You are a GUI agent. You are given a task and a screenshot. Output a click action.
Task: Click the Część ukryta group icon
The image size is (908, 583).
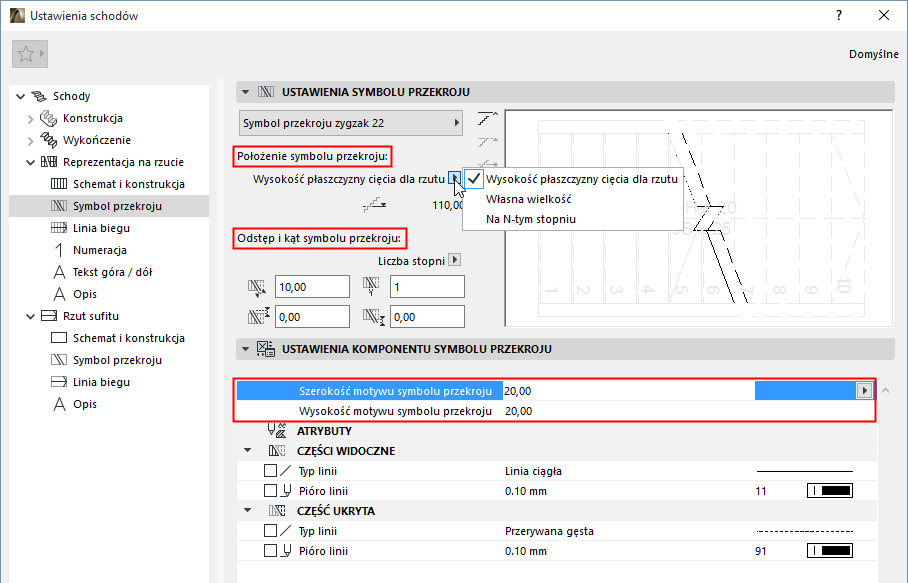[x=277, y=511]
